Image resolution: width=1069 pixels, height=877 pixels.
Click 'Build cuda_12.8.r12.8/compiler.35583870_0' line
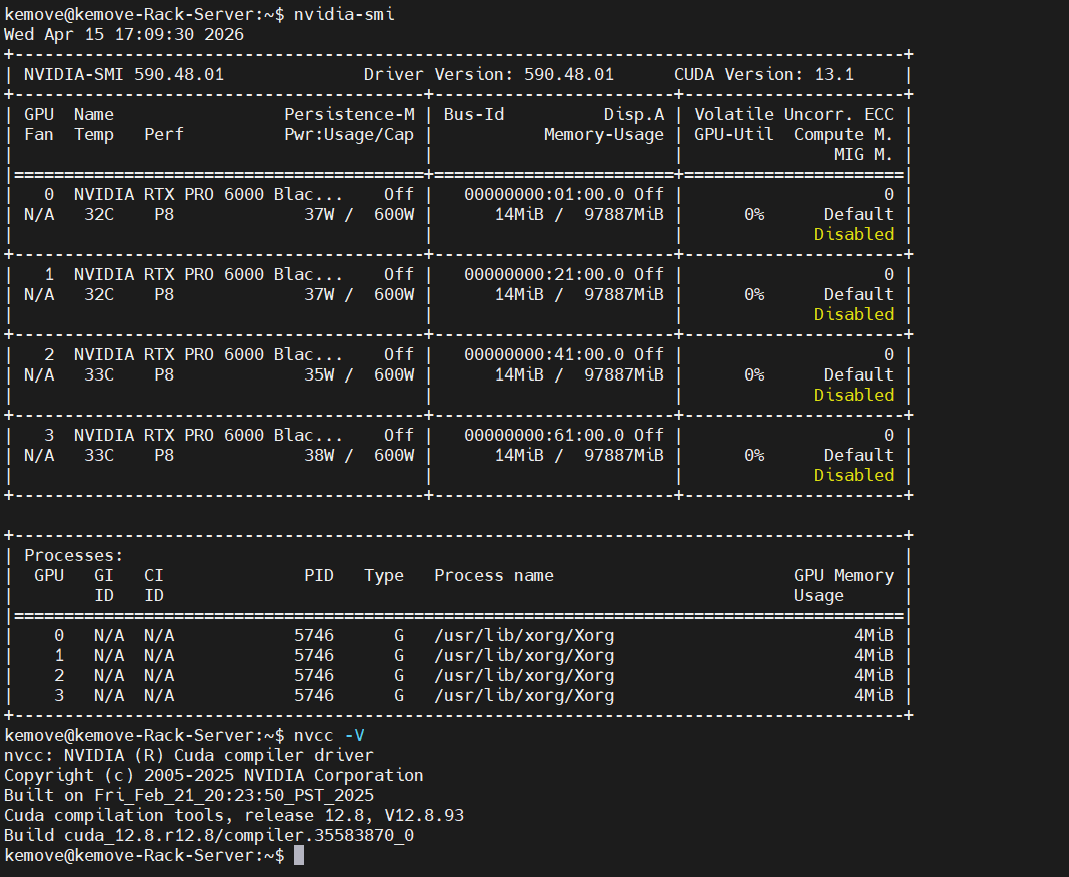209,835
